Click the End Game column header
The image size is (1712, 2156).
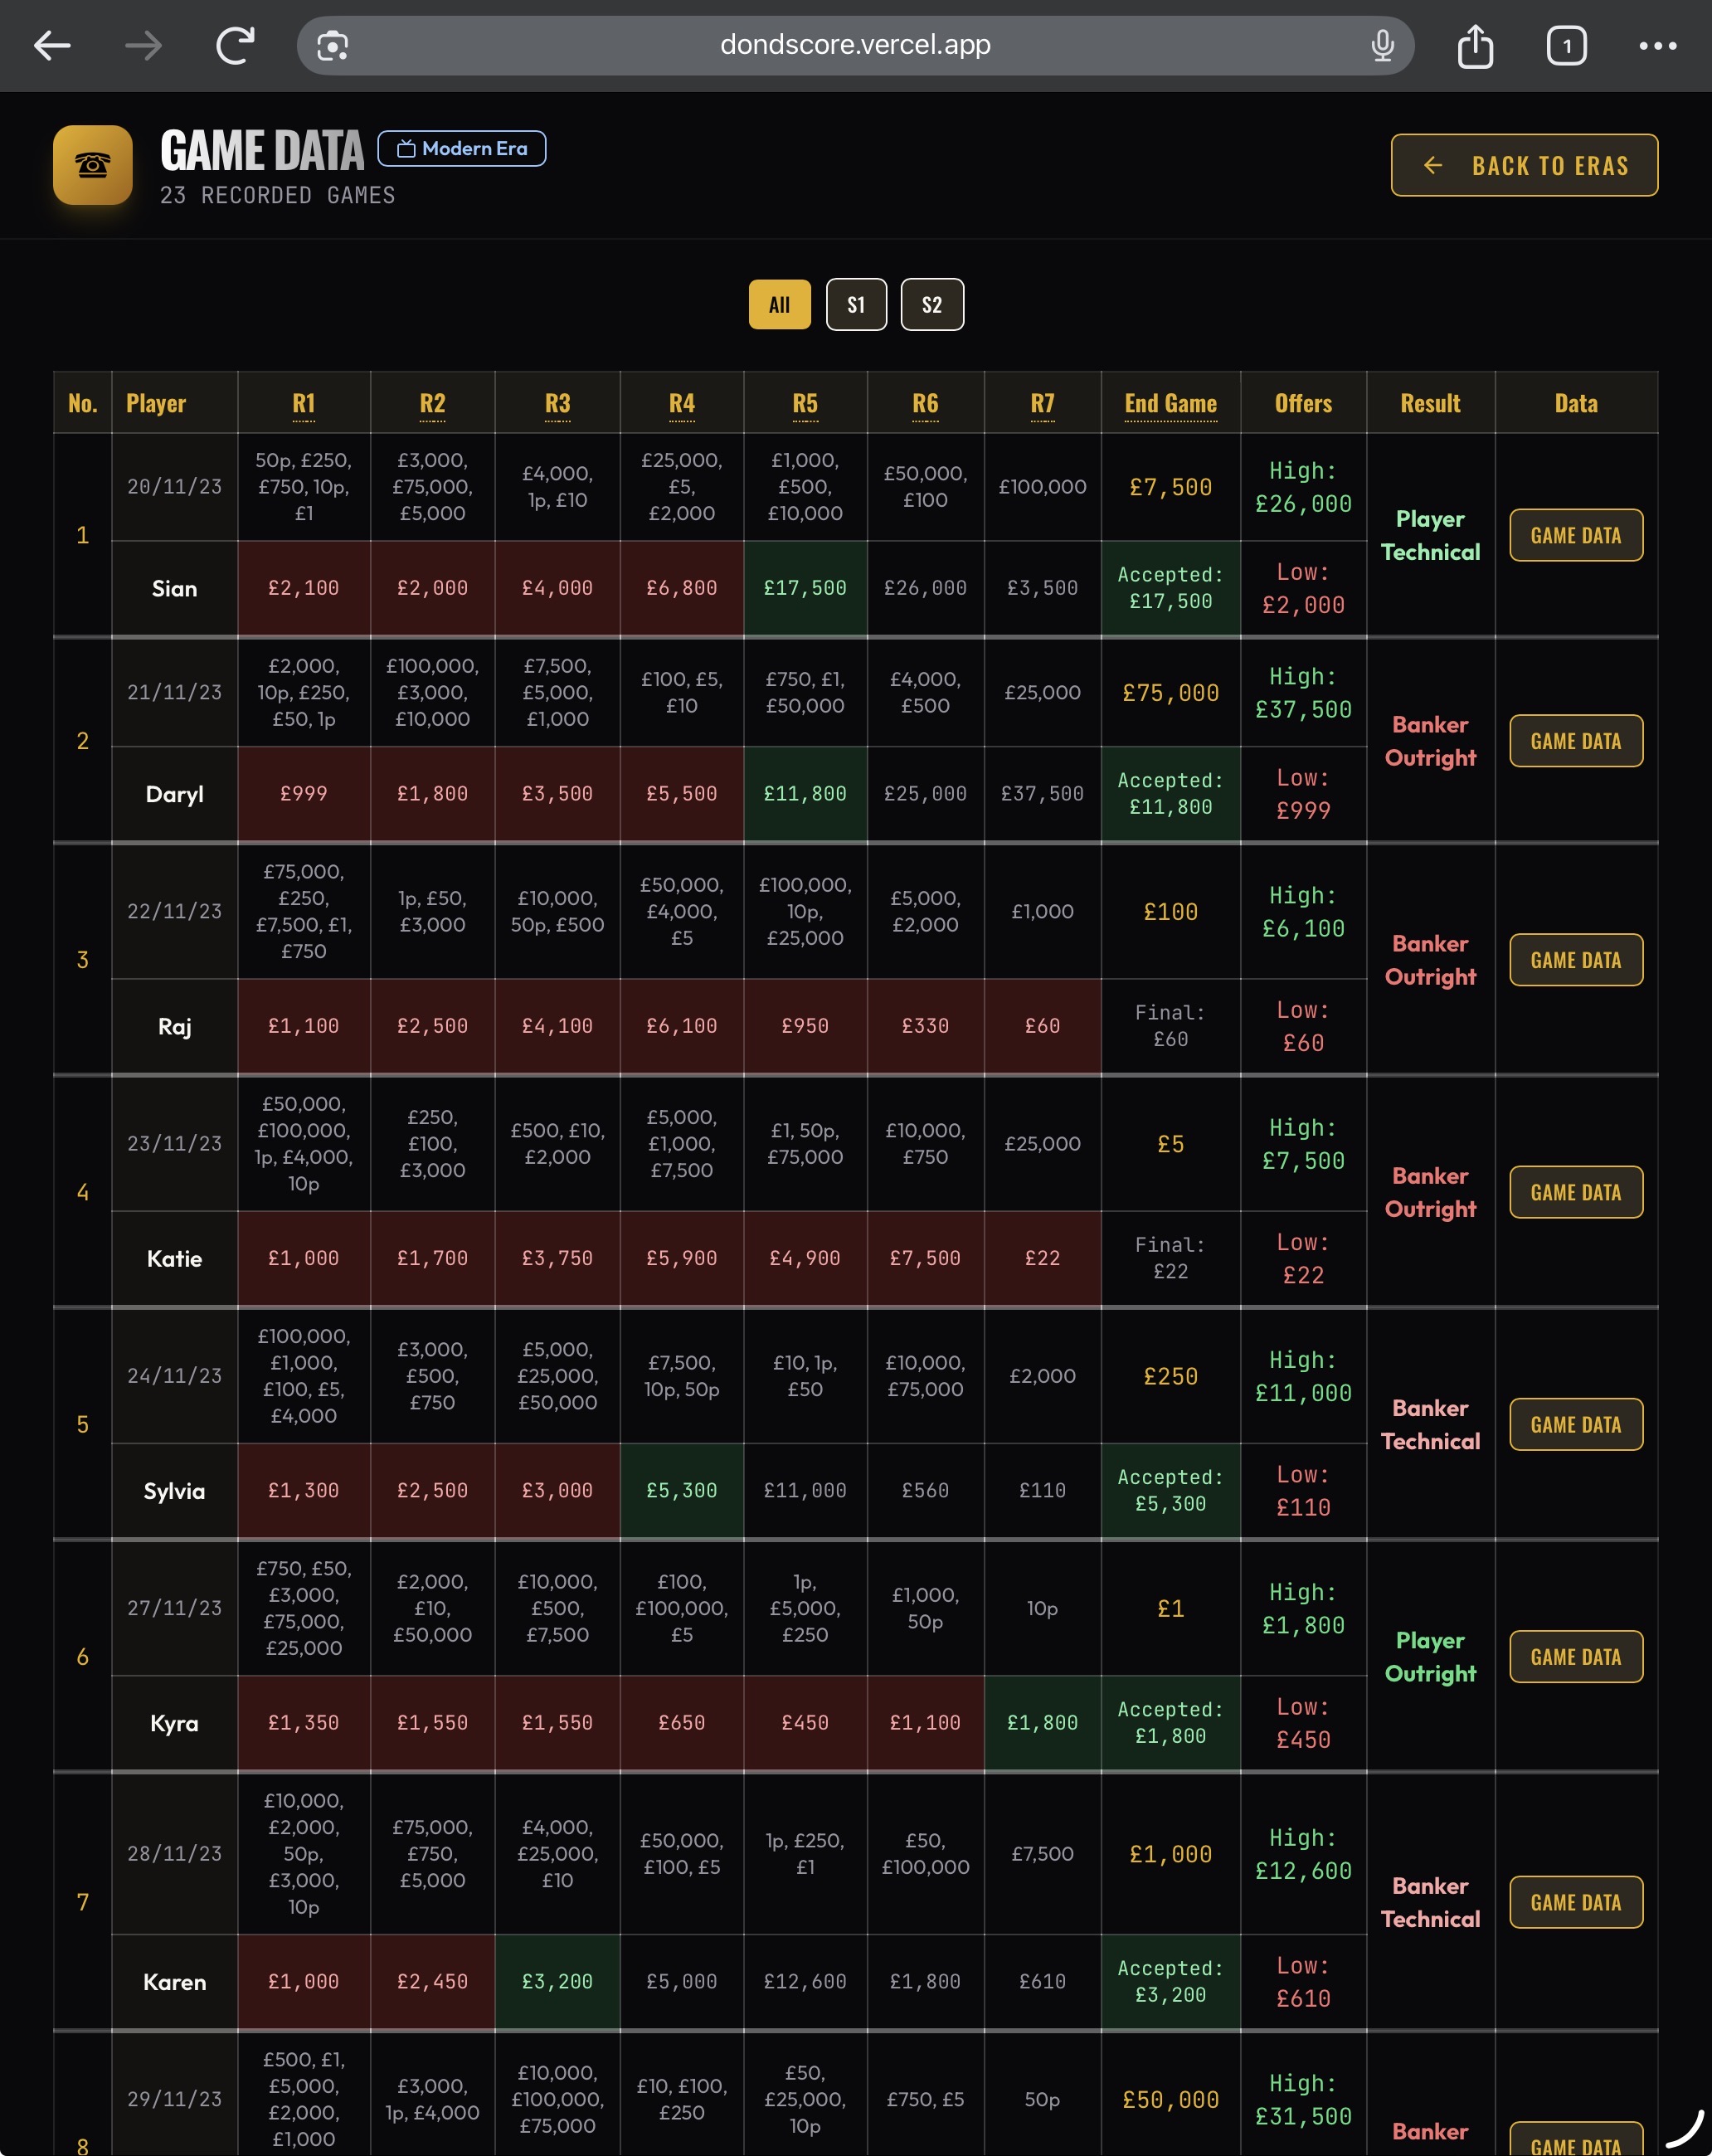(1170, 403)
